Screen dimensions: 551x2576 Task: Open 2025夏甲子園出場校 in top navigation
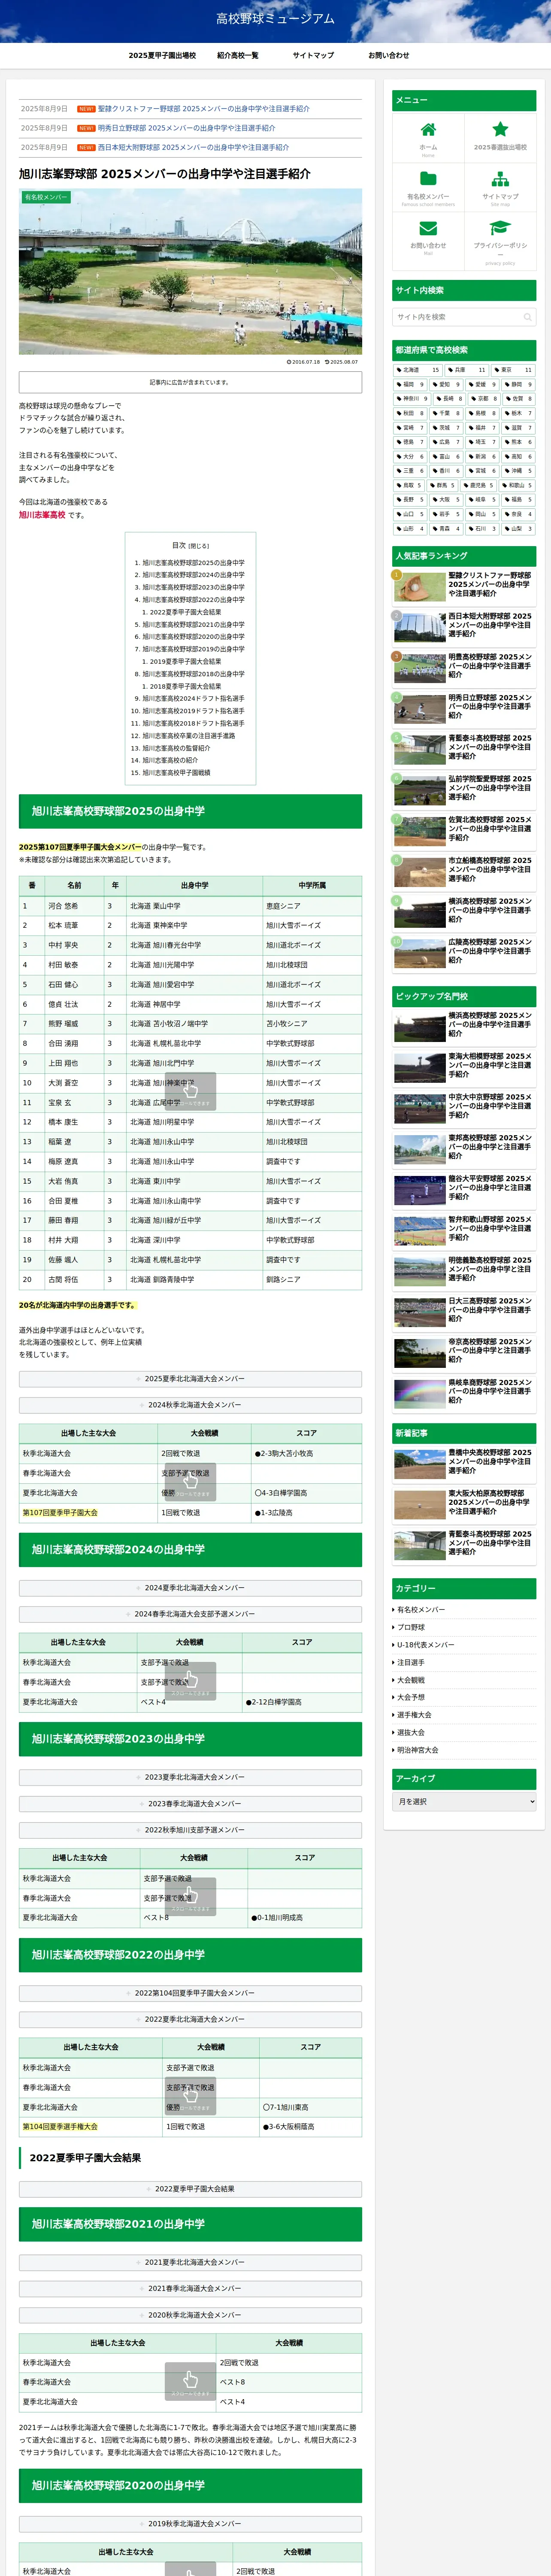[162, 55]
